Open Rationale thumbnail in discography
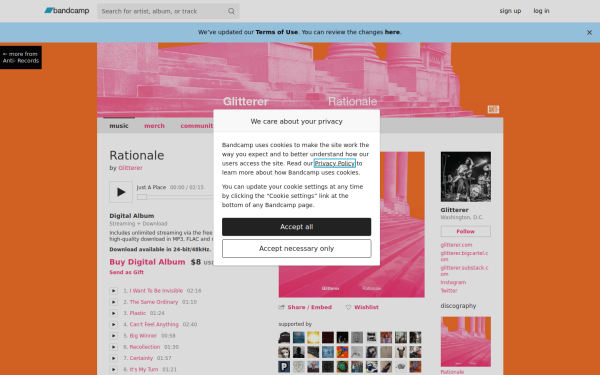The height and width of the screenshot is (375, 600). [466, 342]
